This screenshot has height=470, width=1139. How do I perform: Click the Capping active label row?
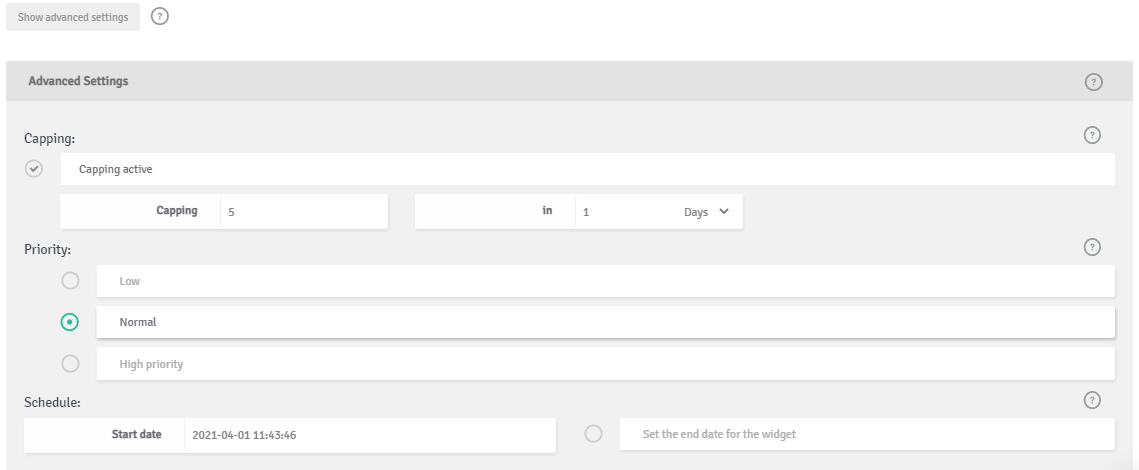coord(587,169)
